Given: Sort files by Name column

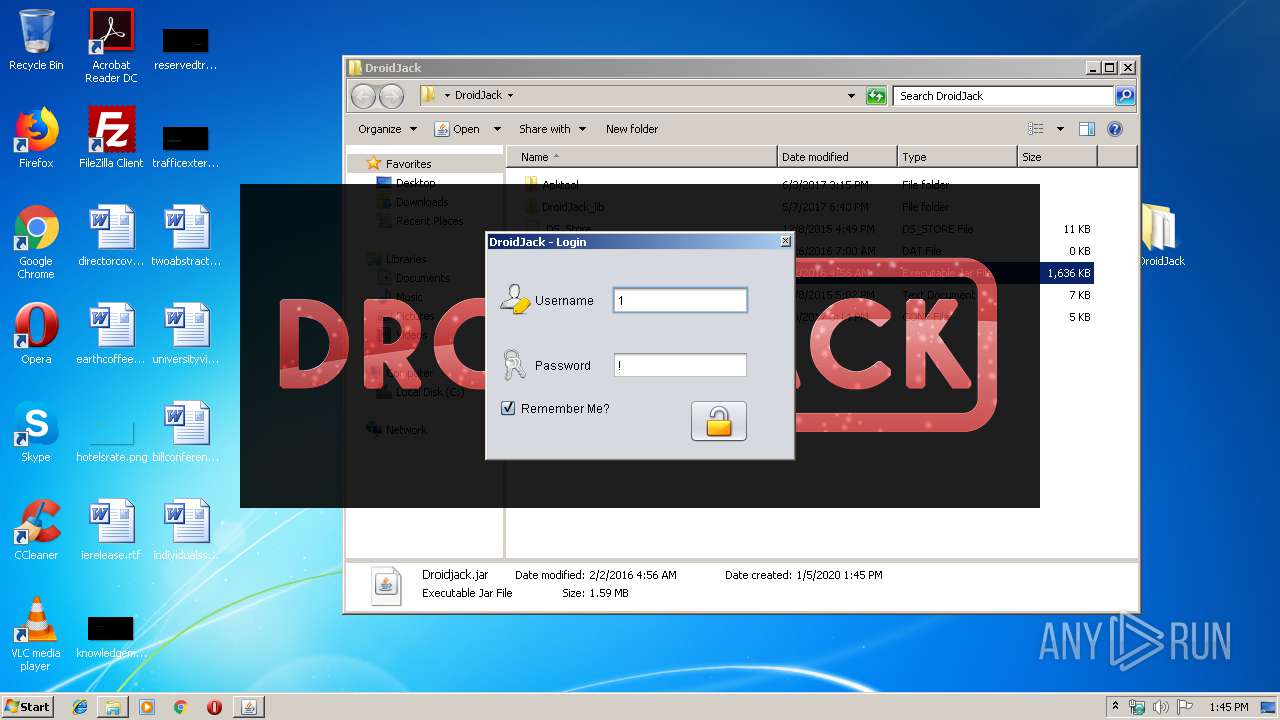Looking at the screenshot, I should [643, 157].
